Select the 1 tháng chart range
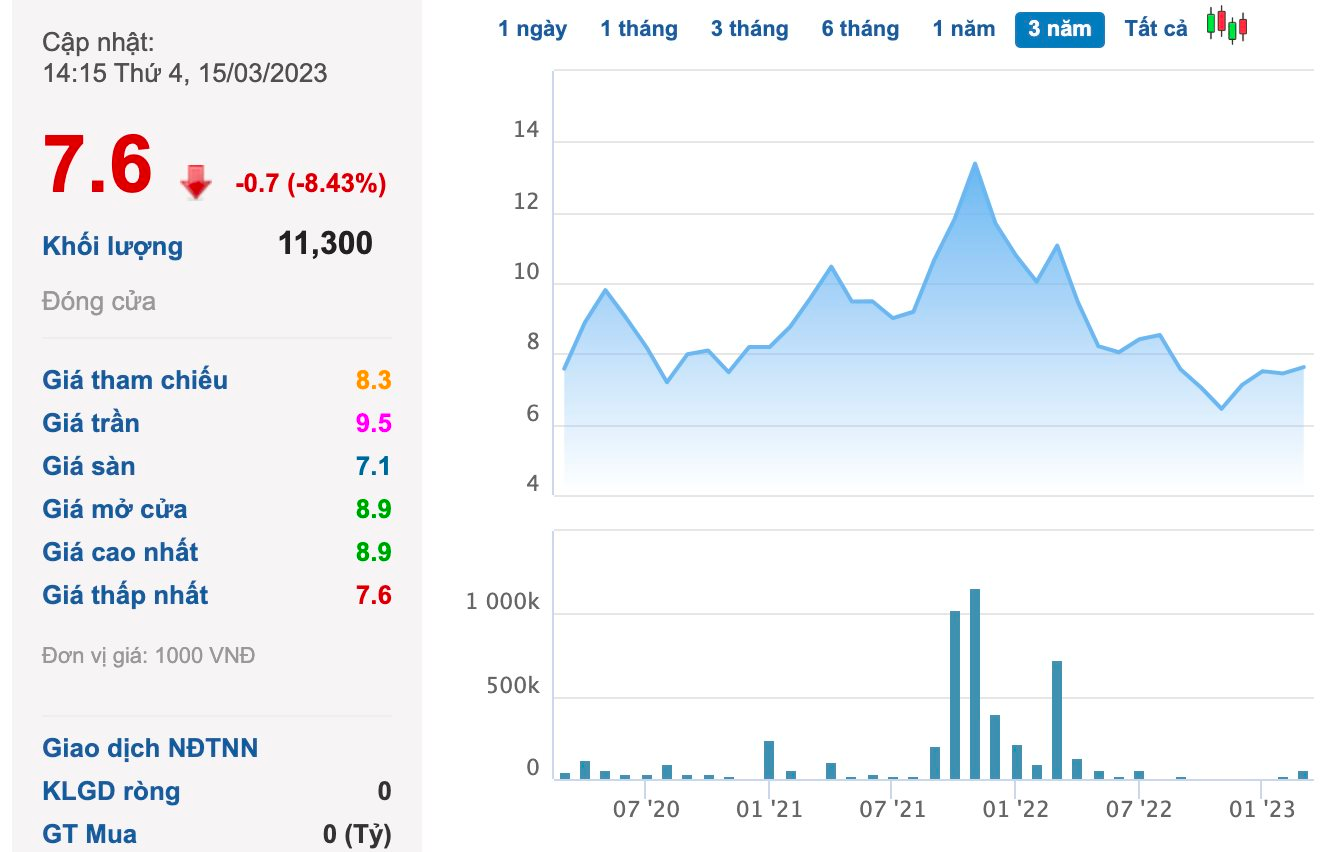The height and width of the screenshot is (852, 1326). pyautogui.click(x=639, y=29)
